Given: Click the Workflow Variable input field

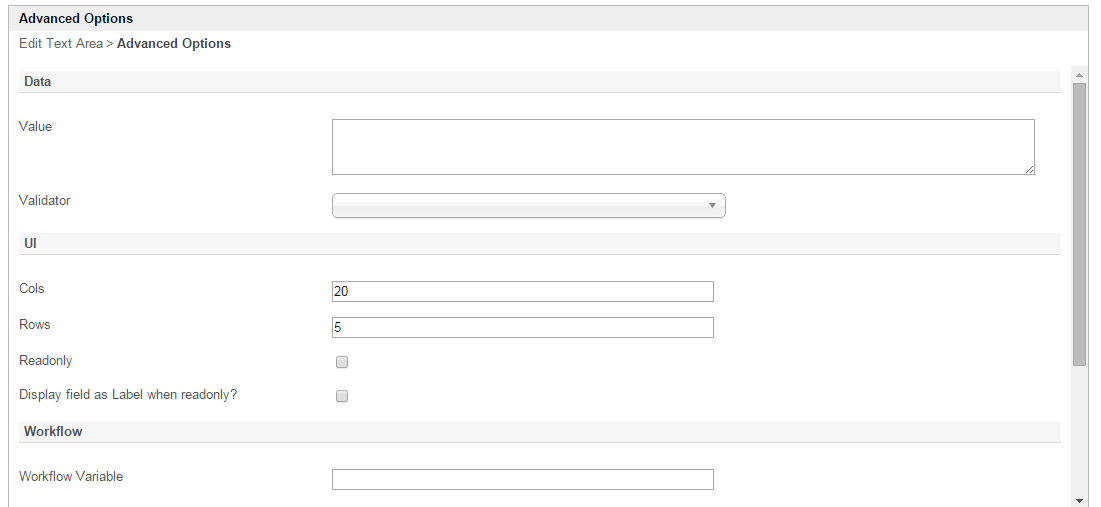Looking at the screenshot, I should 523,479.
